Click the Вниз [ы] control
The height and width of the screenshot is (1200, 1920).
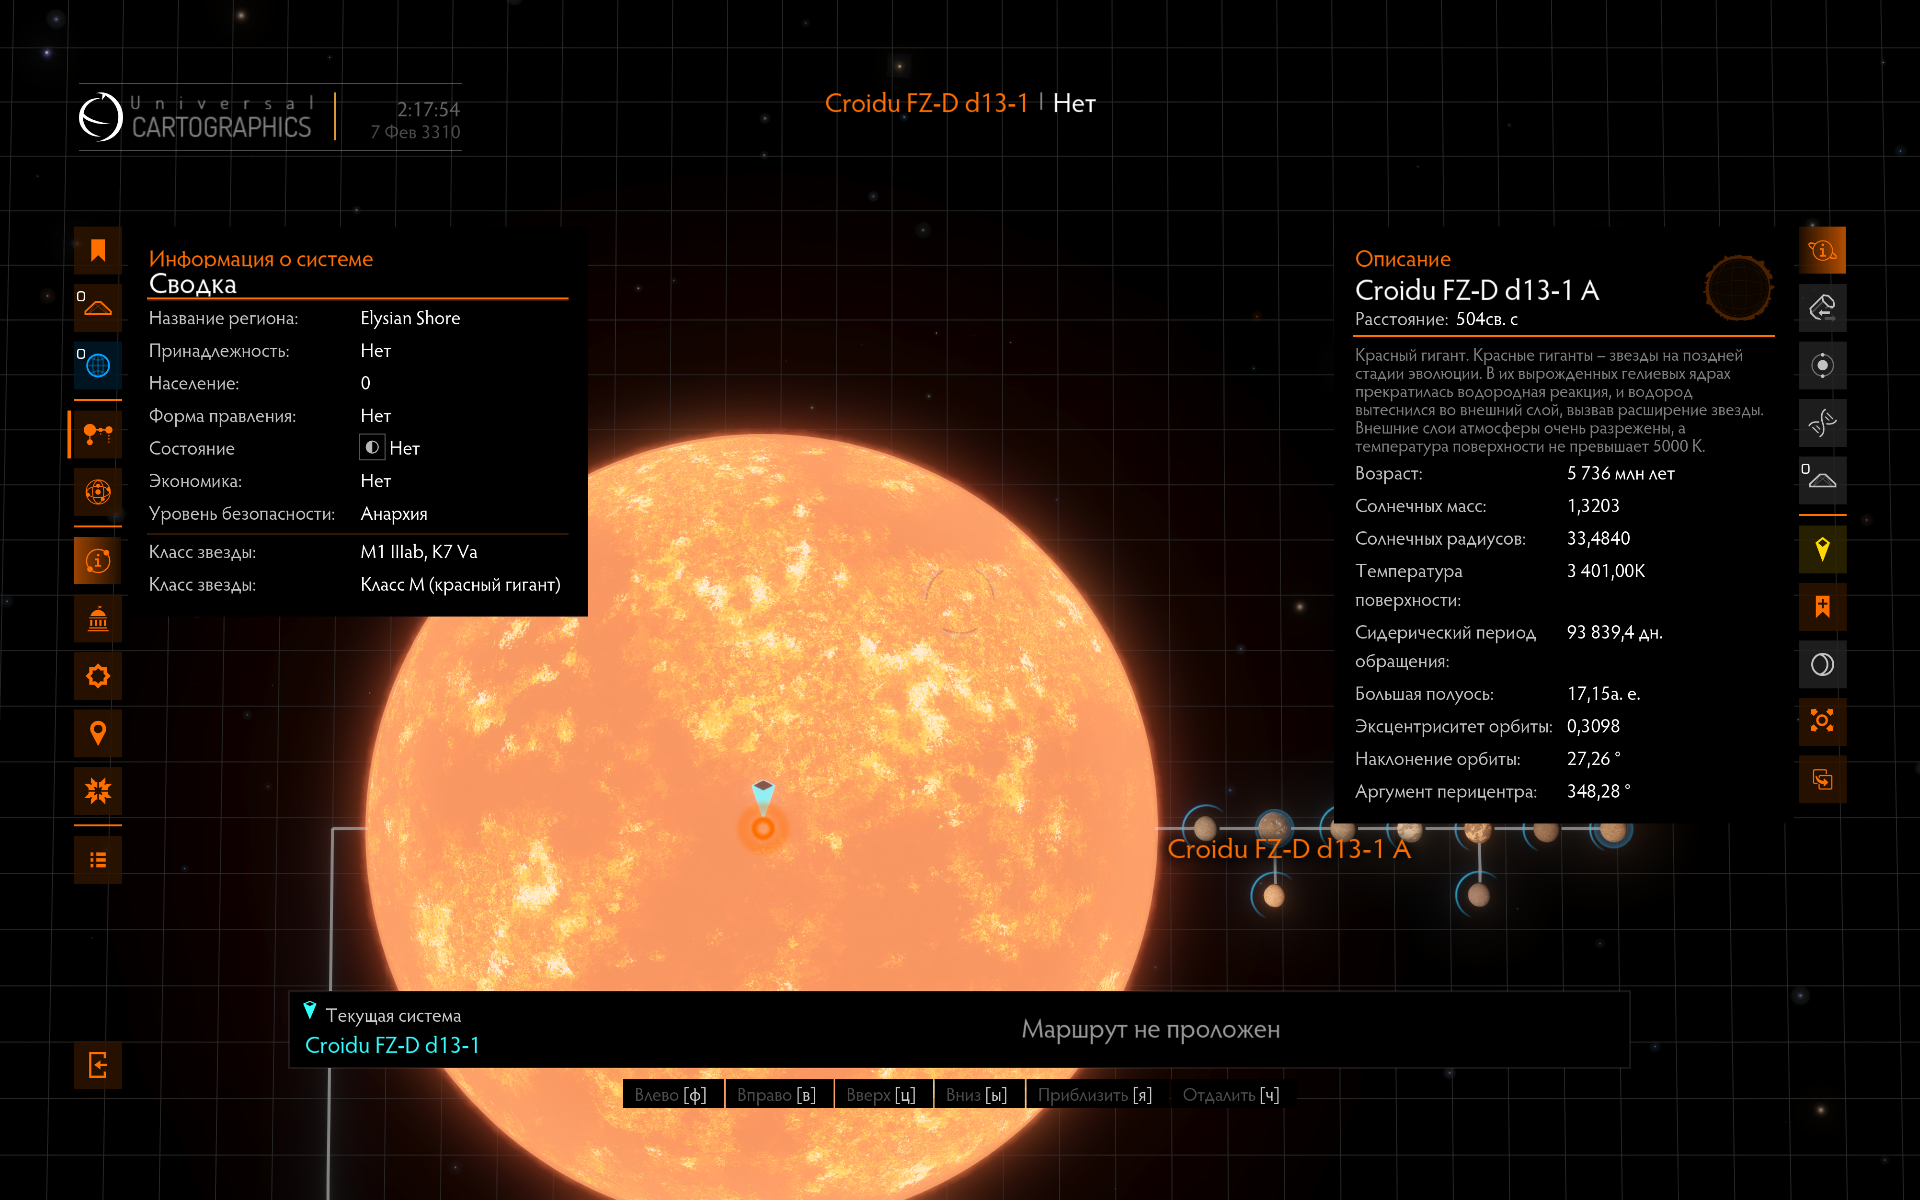[977, 1095]
